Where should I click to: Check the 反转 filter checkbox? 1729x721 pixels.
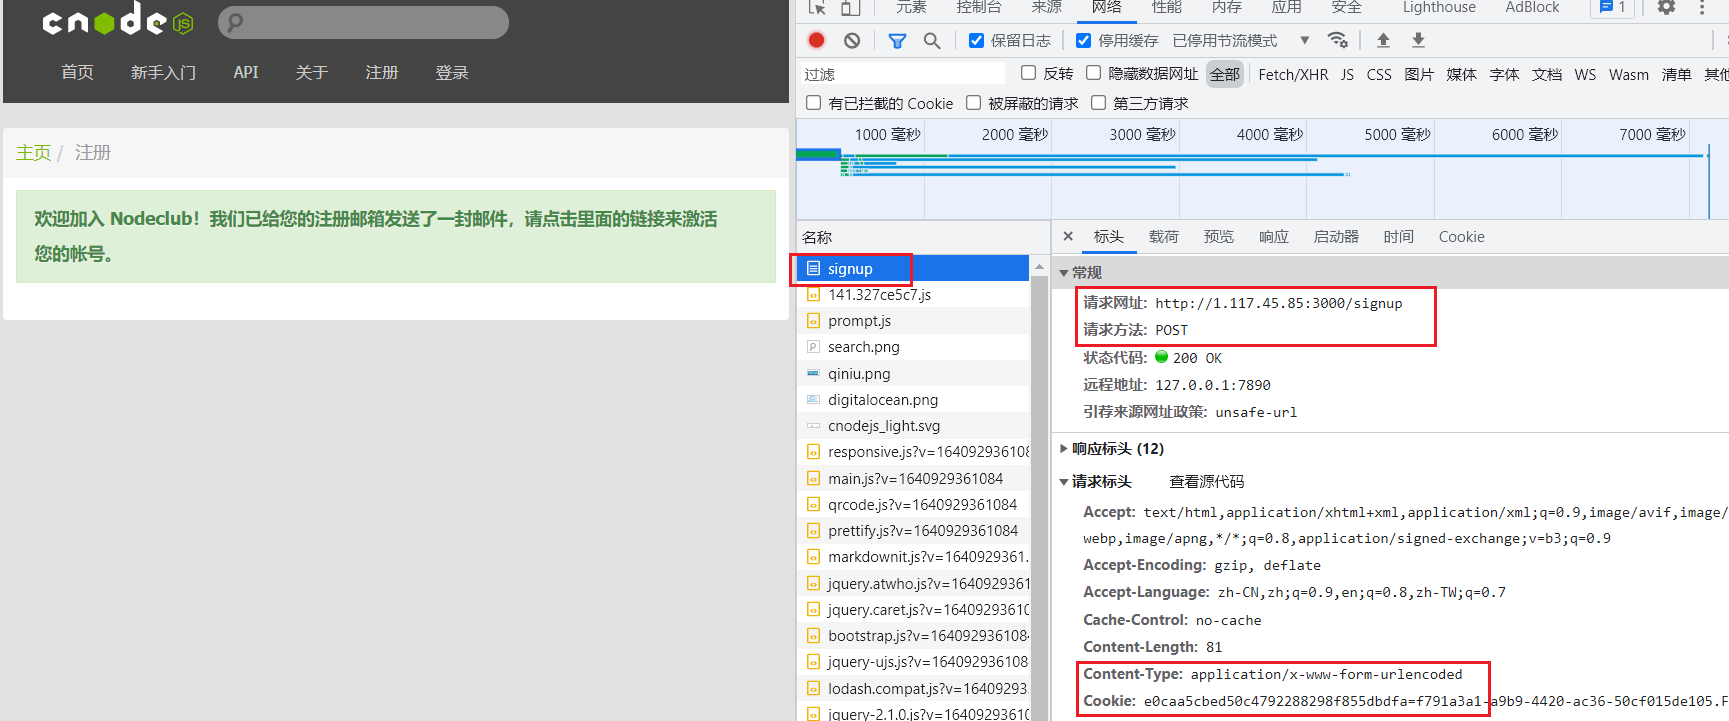1028,73
